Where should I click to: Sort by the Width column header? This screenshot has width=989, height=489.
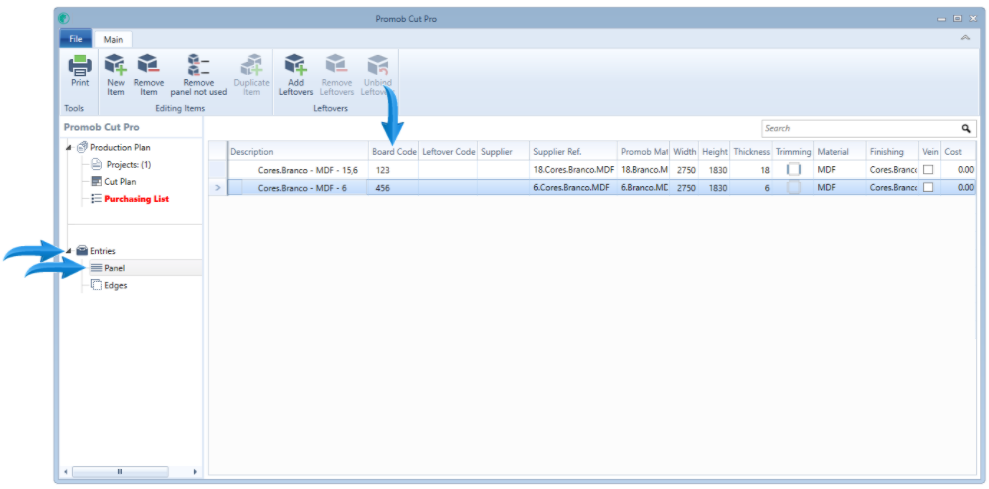coord(684,152)
